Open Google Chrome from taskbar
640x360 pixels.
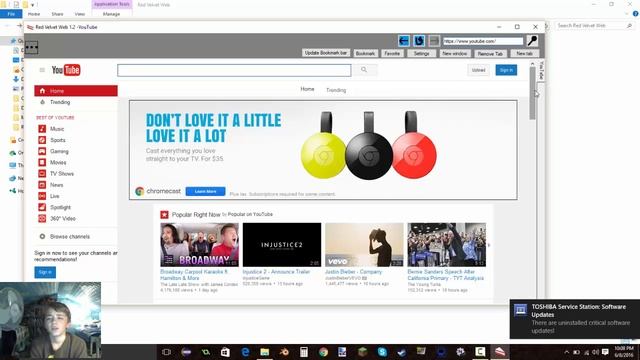click(324, 352)
